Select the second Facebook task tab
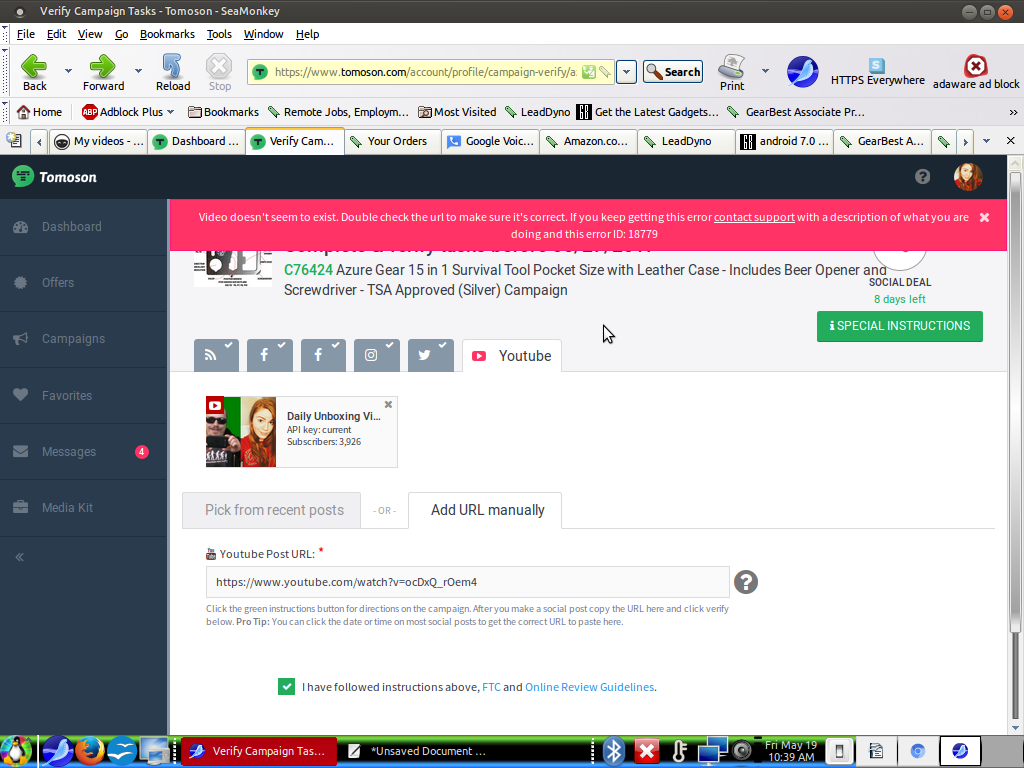Screen dimensions: 1024x768 pos(323,355)
